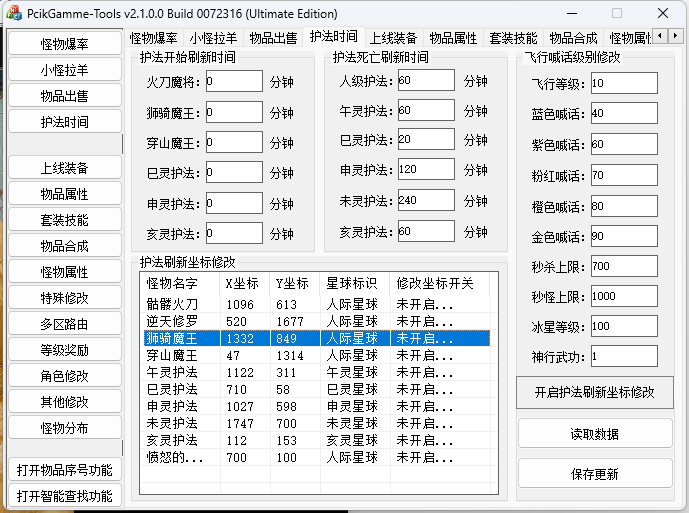
Task: Click the 狮骑魔王 start refresh minutes field
Action: [x=234, y=112]
